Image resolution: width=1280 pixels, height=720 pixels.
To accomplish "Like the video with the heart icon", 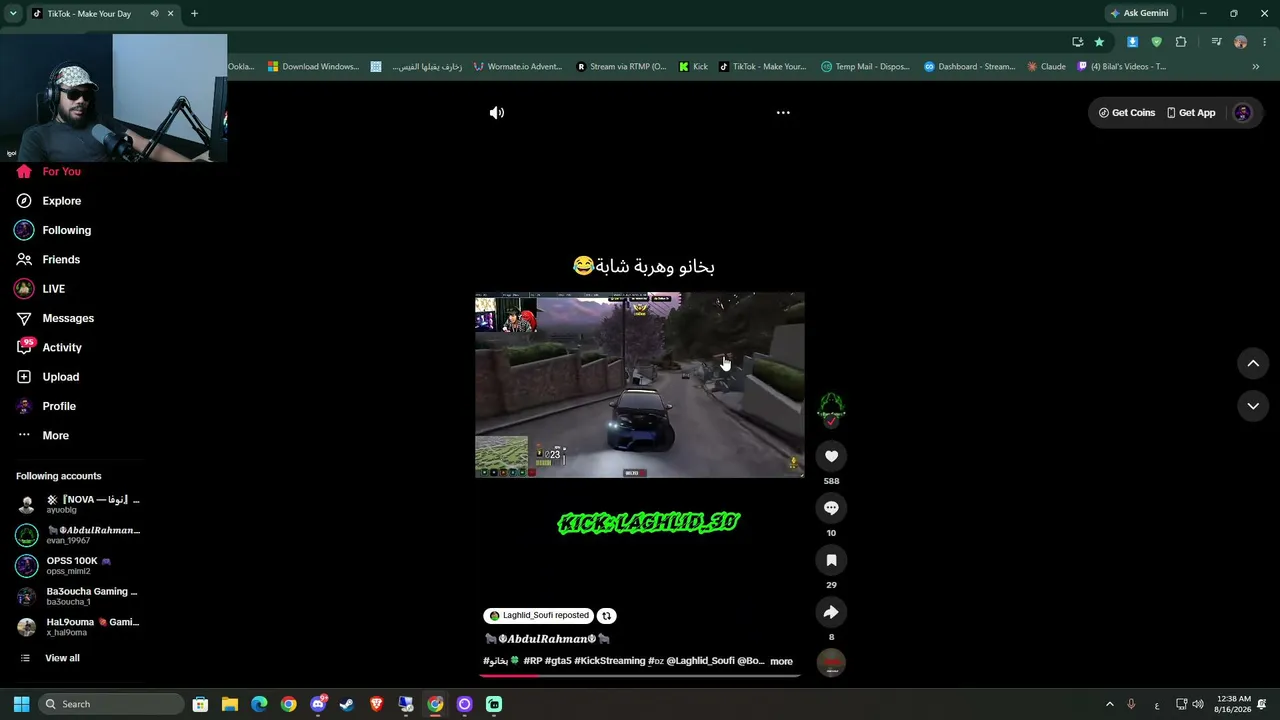I will pos(831,456).
